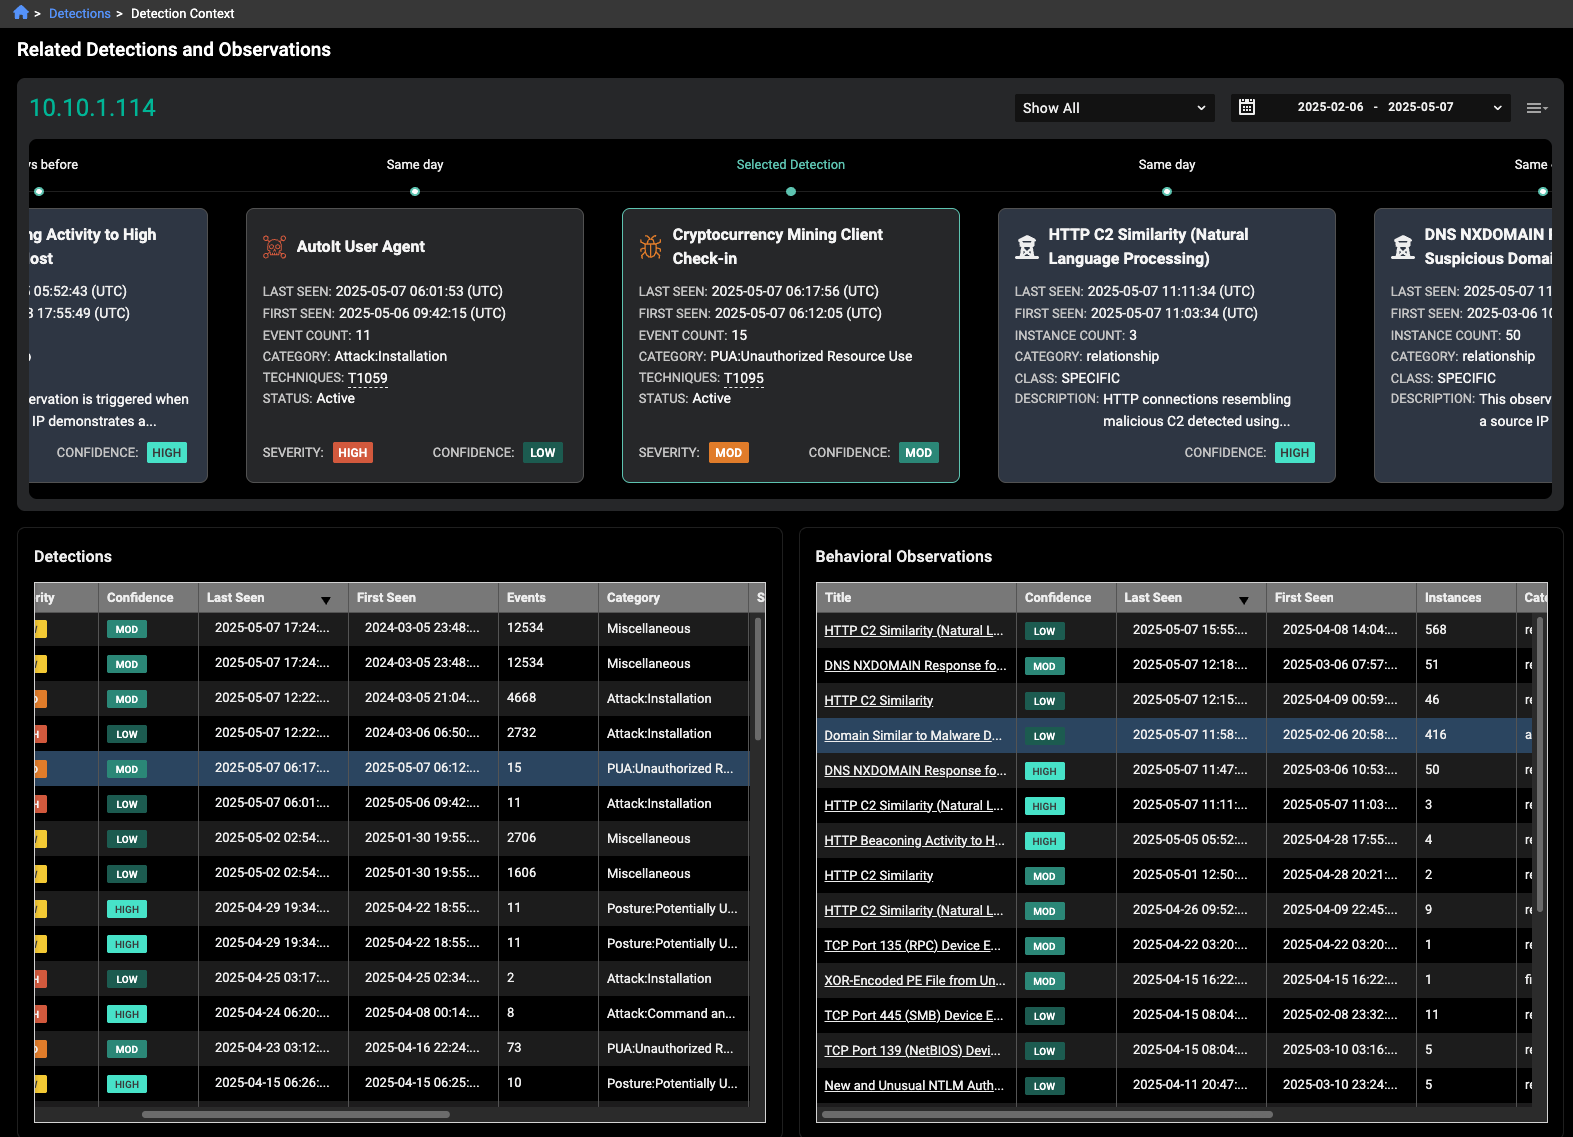Click the Detections horizontal scrollbar
1573x1137 pixels.
295,1114
